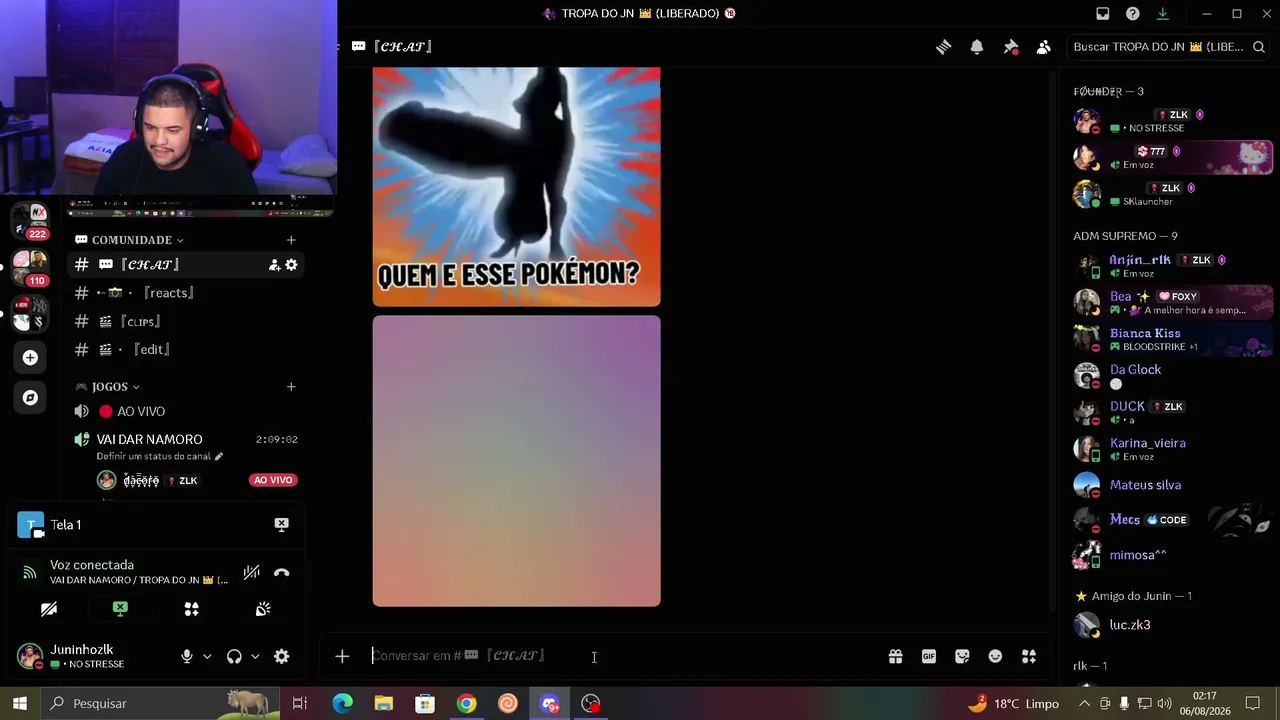Viewport: 1280px width, 720px height.
Task: Mute the microphone
Action: 187,657
